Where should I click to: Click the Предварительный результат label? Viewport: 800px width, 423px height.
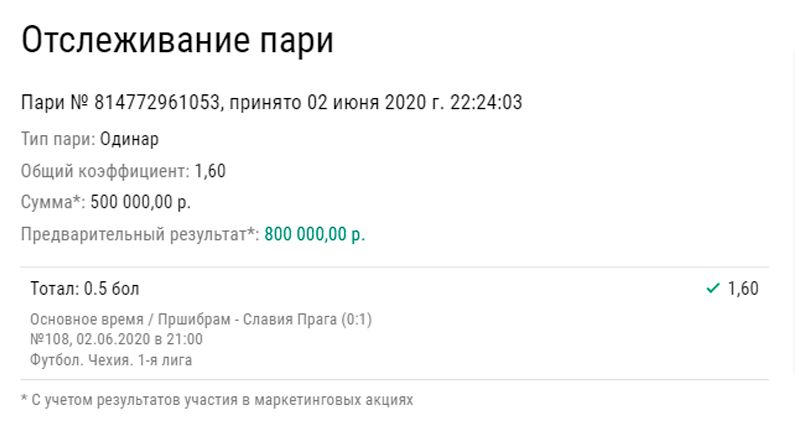pos(140,234)
